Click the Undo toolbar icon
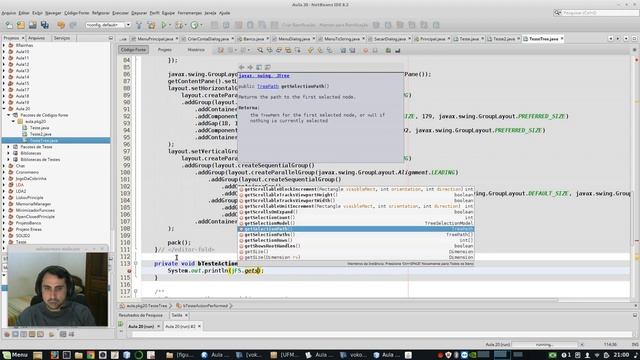640x360 pixels. click(x=61, y=25)
